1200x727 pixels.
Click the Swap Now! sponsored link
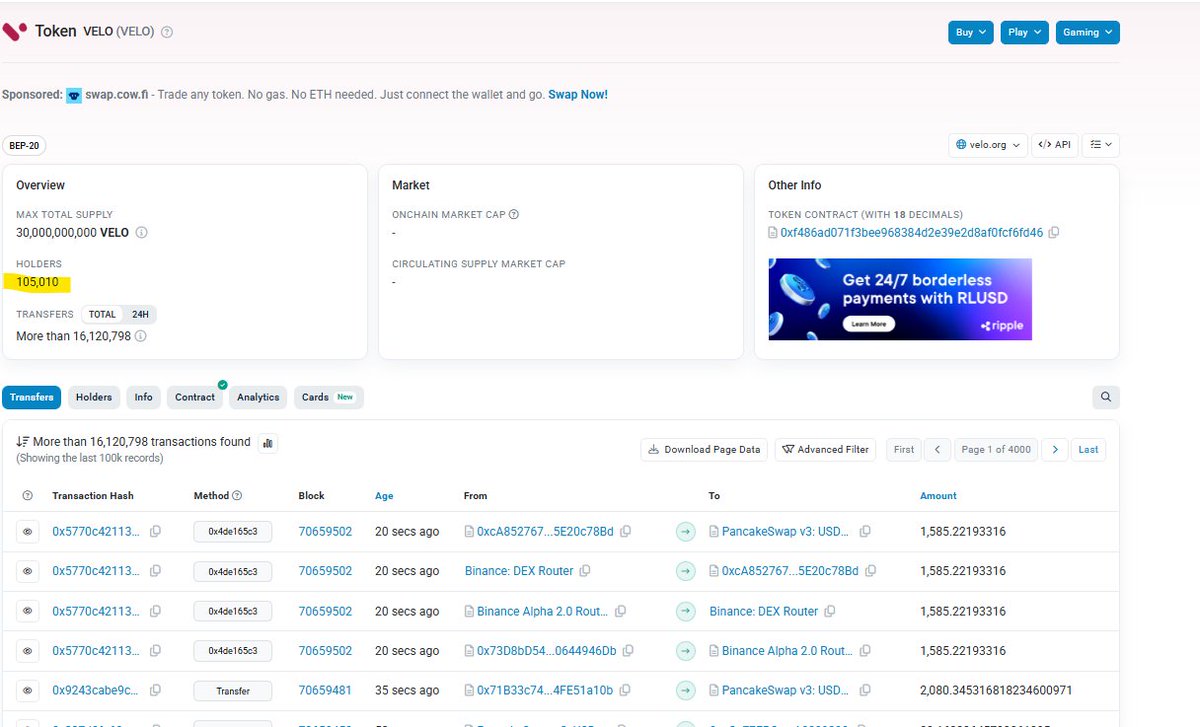click(578, 95)
